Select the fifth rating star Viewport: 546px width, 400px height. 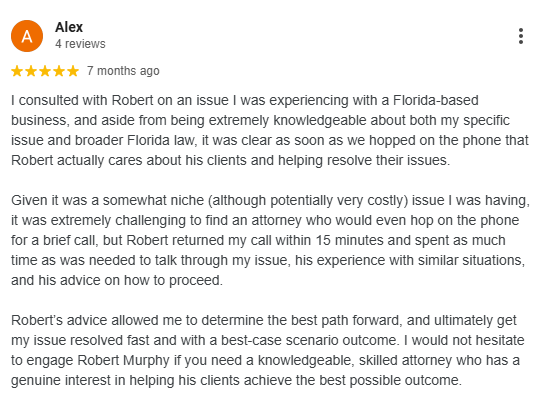(x=73, y=71)
